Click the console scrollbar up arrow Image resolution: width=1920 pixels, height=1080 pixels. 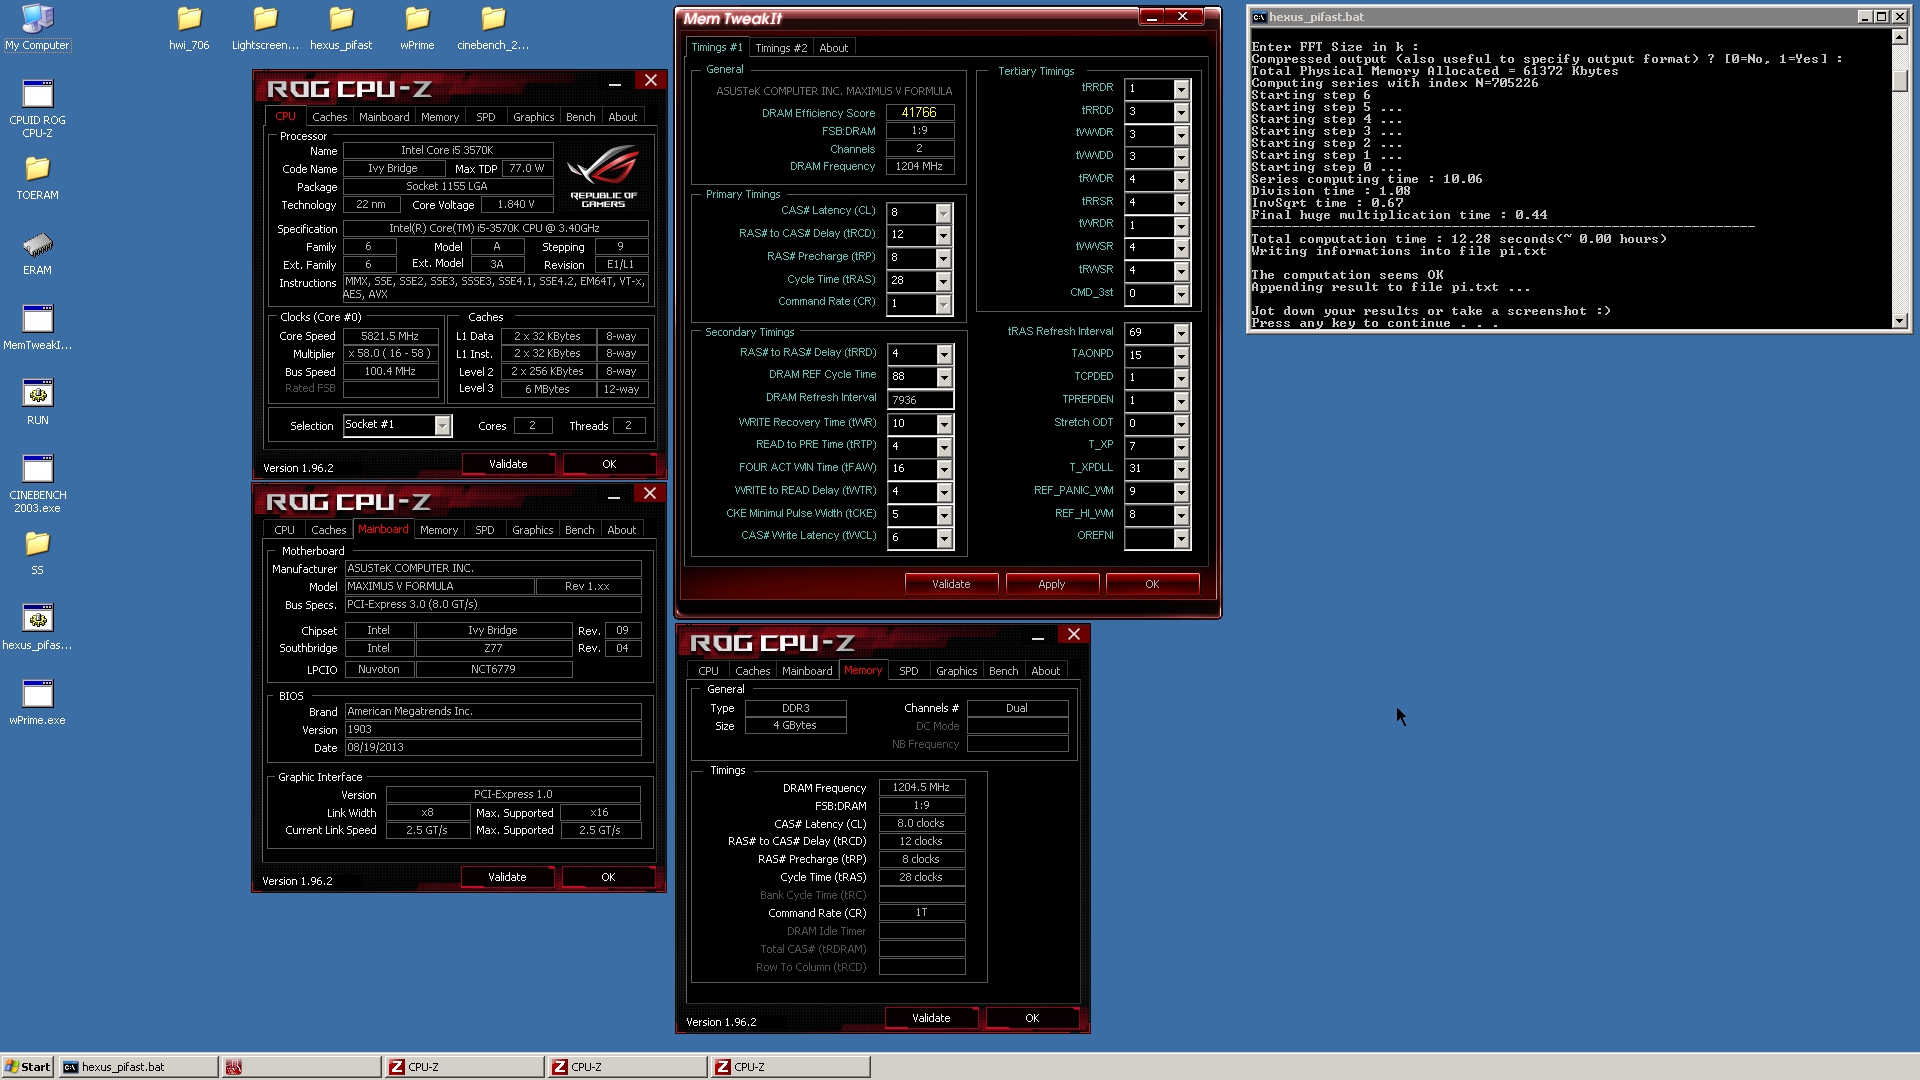1899,37
